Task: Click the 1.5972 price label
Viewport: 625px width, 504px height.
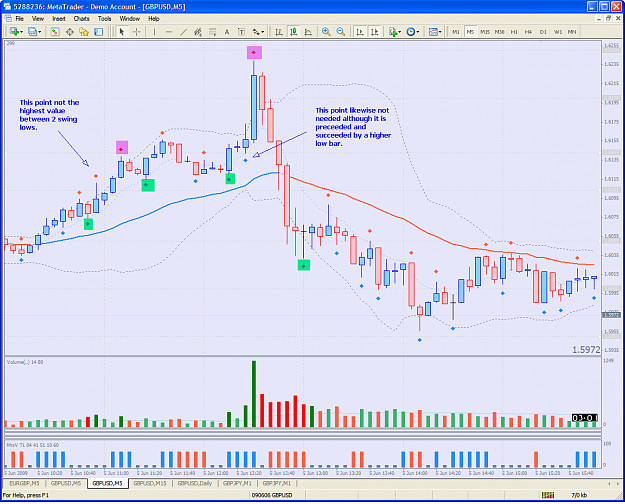Action: point(586,350)
